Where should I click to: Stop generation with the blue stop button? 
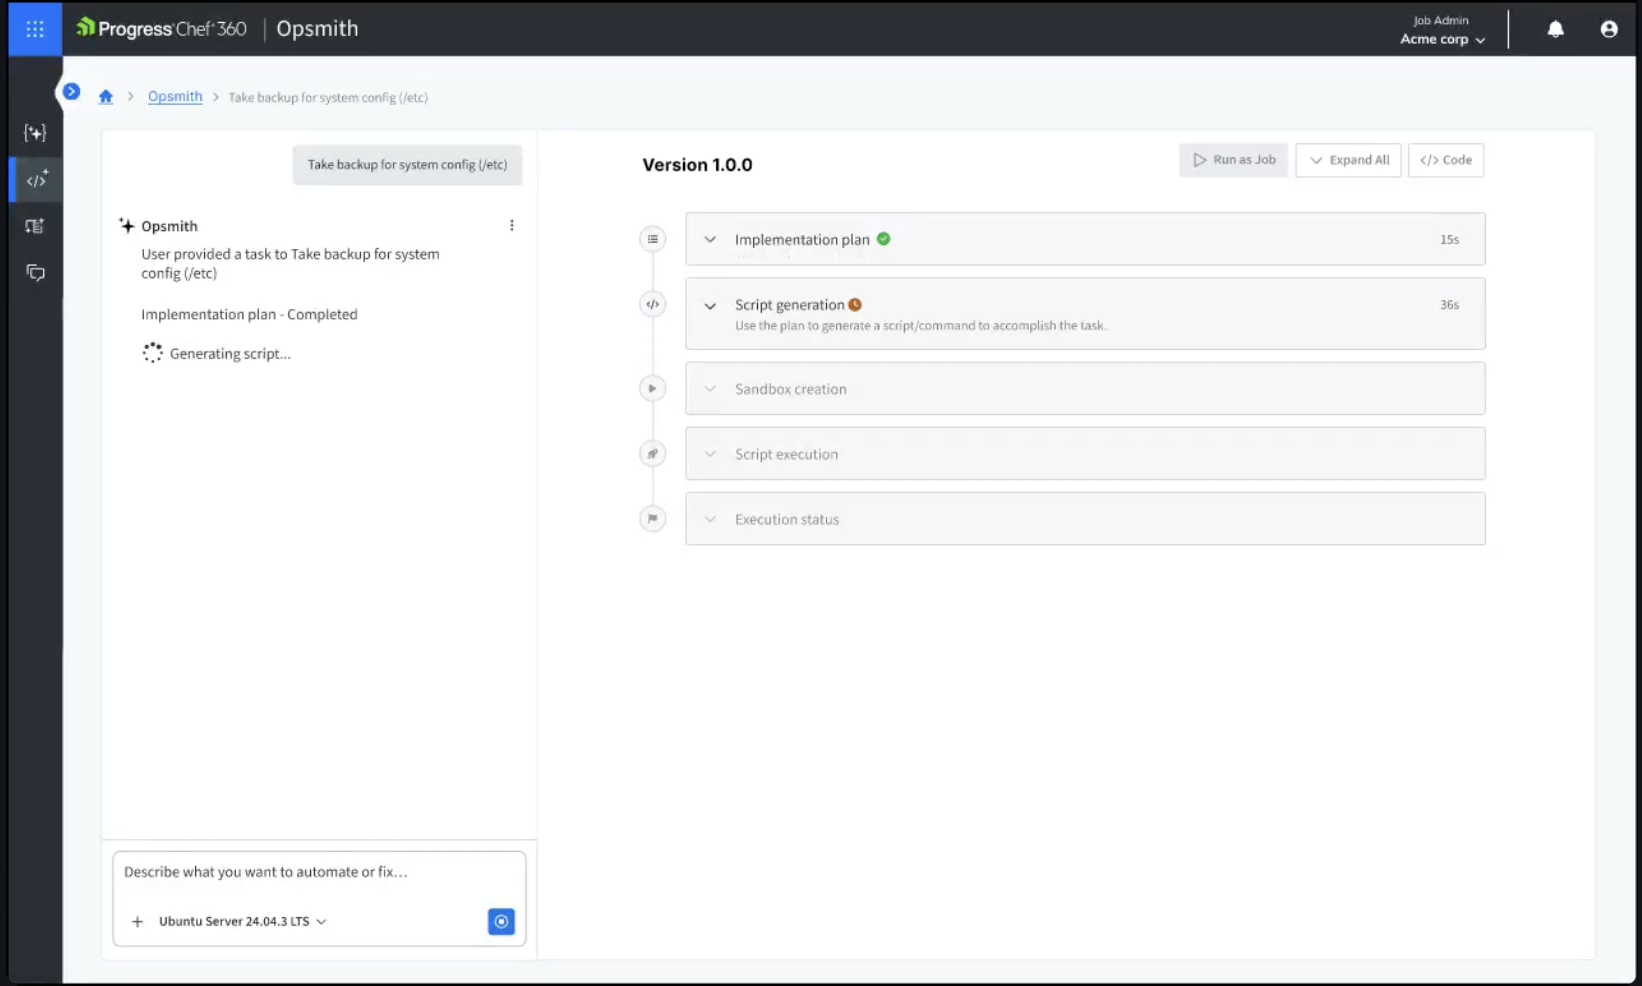[501, 921]
